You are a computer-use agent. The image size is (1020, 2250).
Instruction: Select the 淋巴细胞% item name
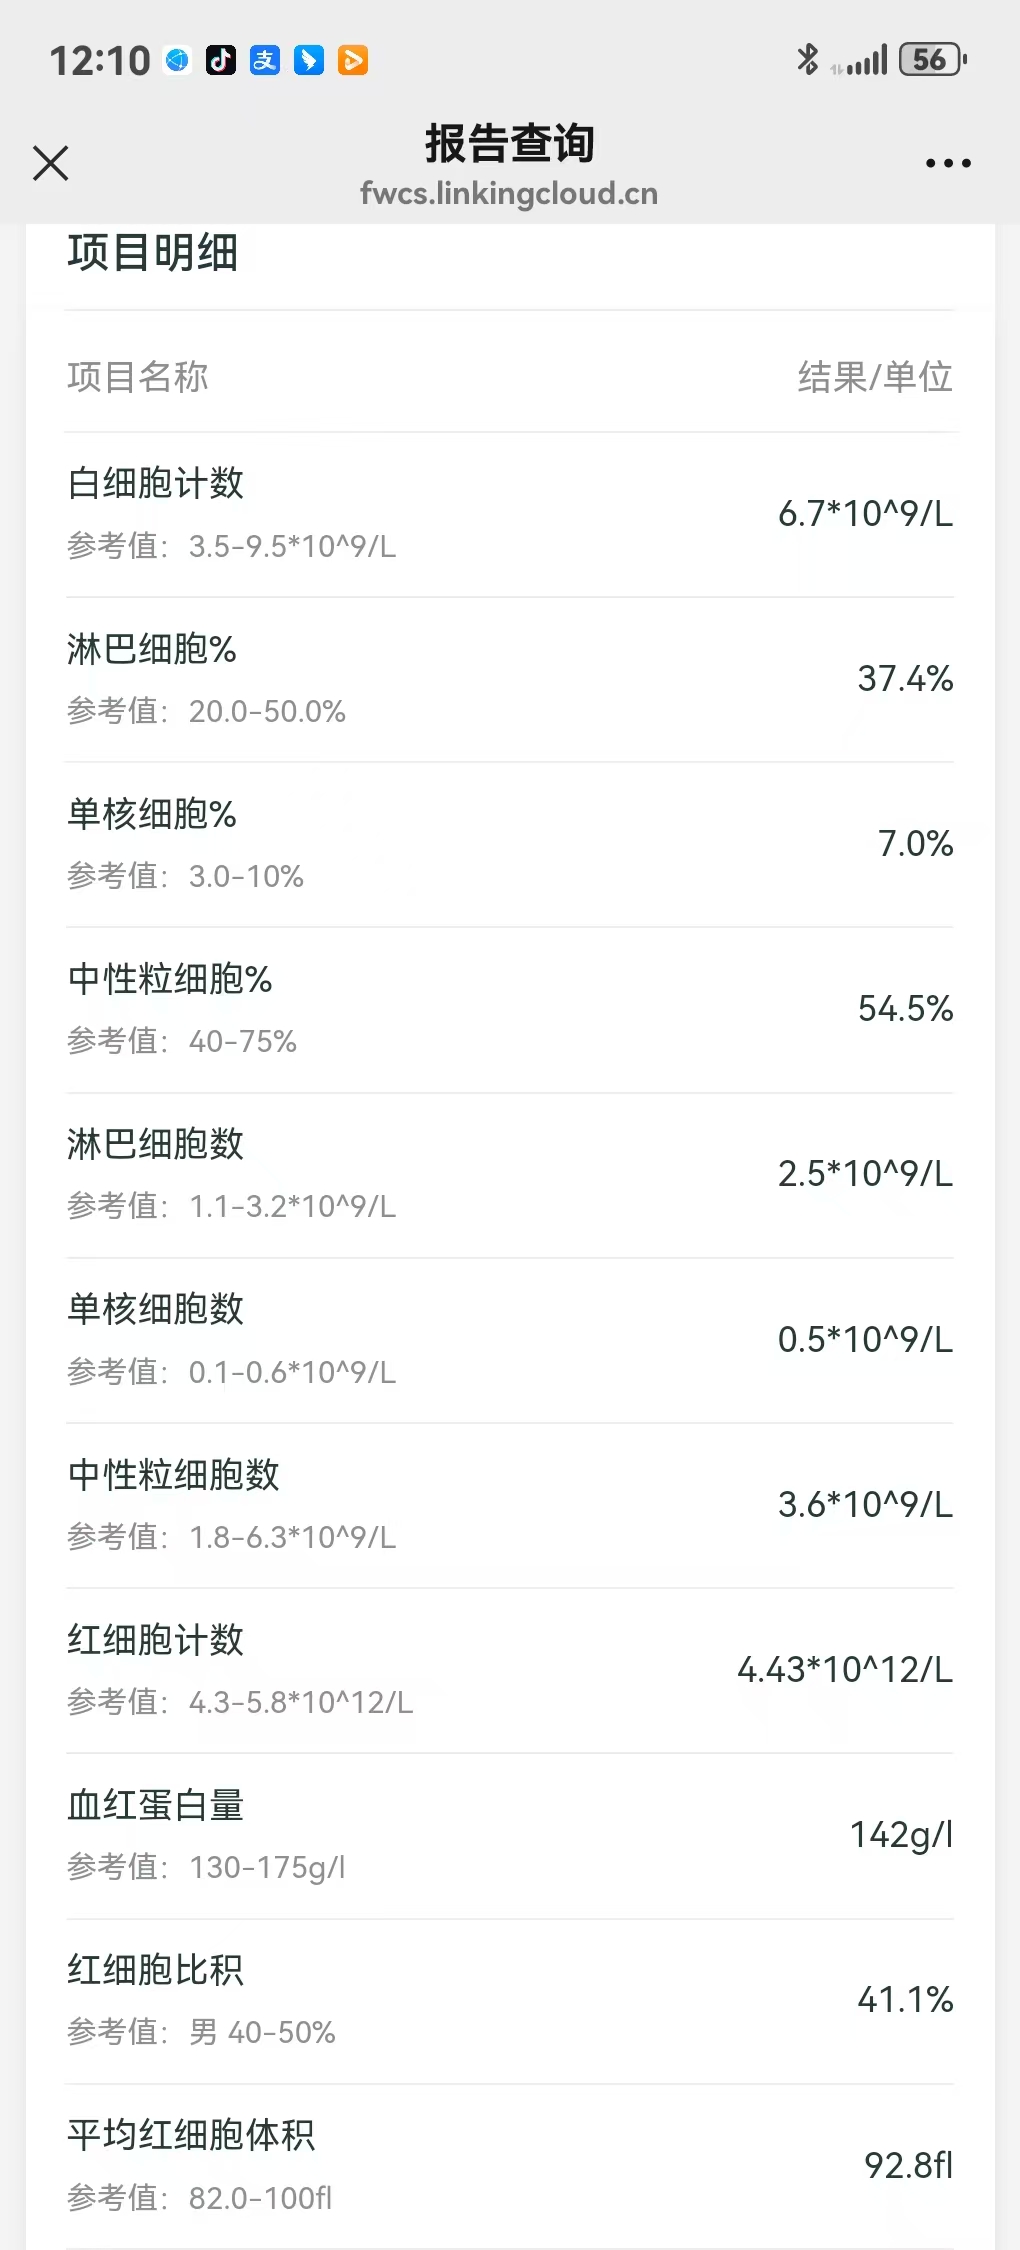pos(152,649)
